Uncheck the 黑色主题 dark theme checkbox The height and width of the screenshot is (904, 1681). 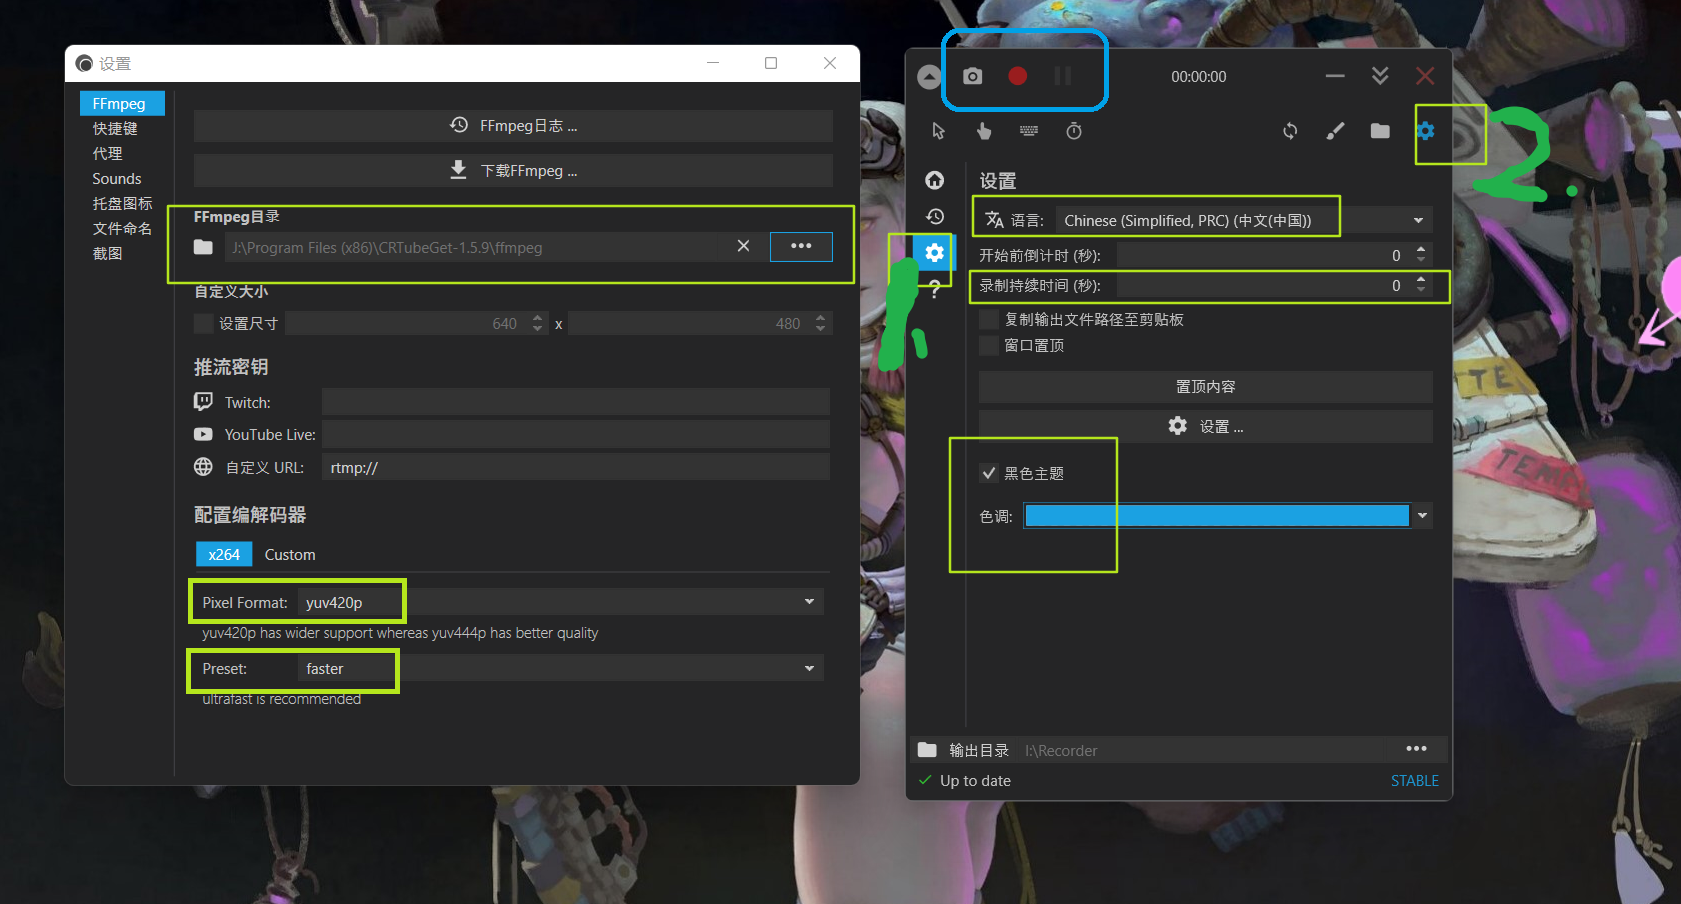pyautogui.click(x=989, y=473)
